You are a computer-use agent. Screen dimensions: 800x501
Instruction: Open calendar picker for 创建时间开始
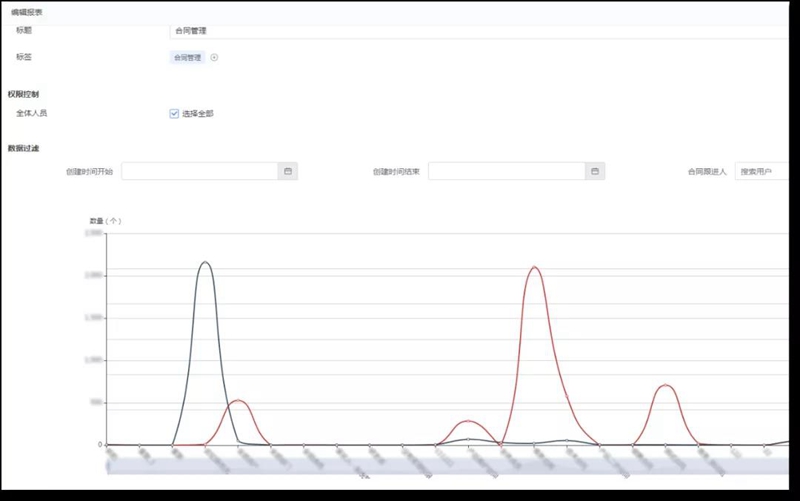288,172
